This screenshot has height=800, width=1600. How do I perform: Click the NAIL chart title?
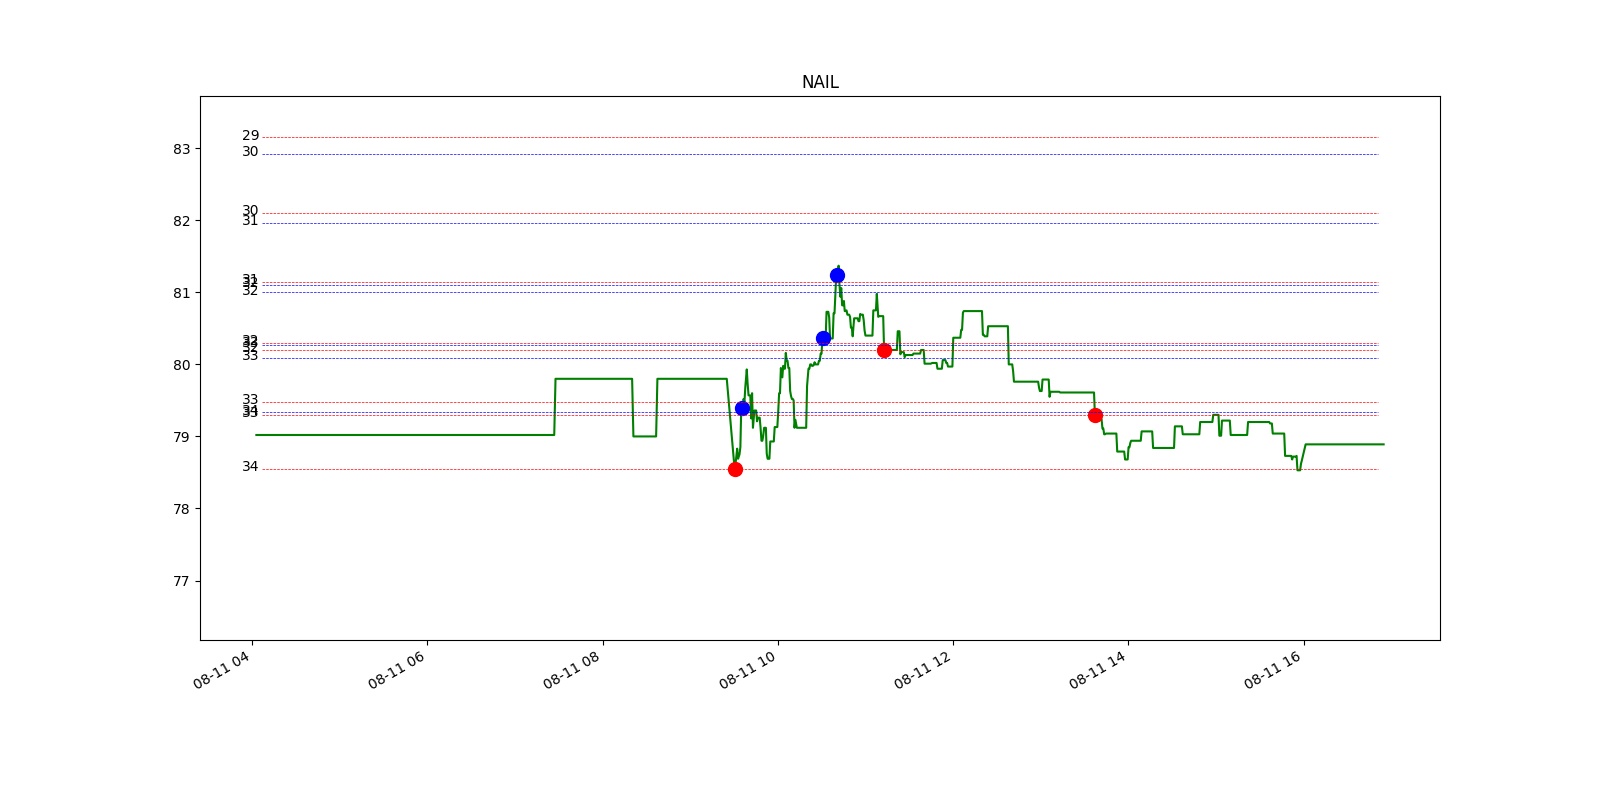820,83
